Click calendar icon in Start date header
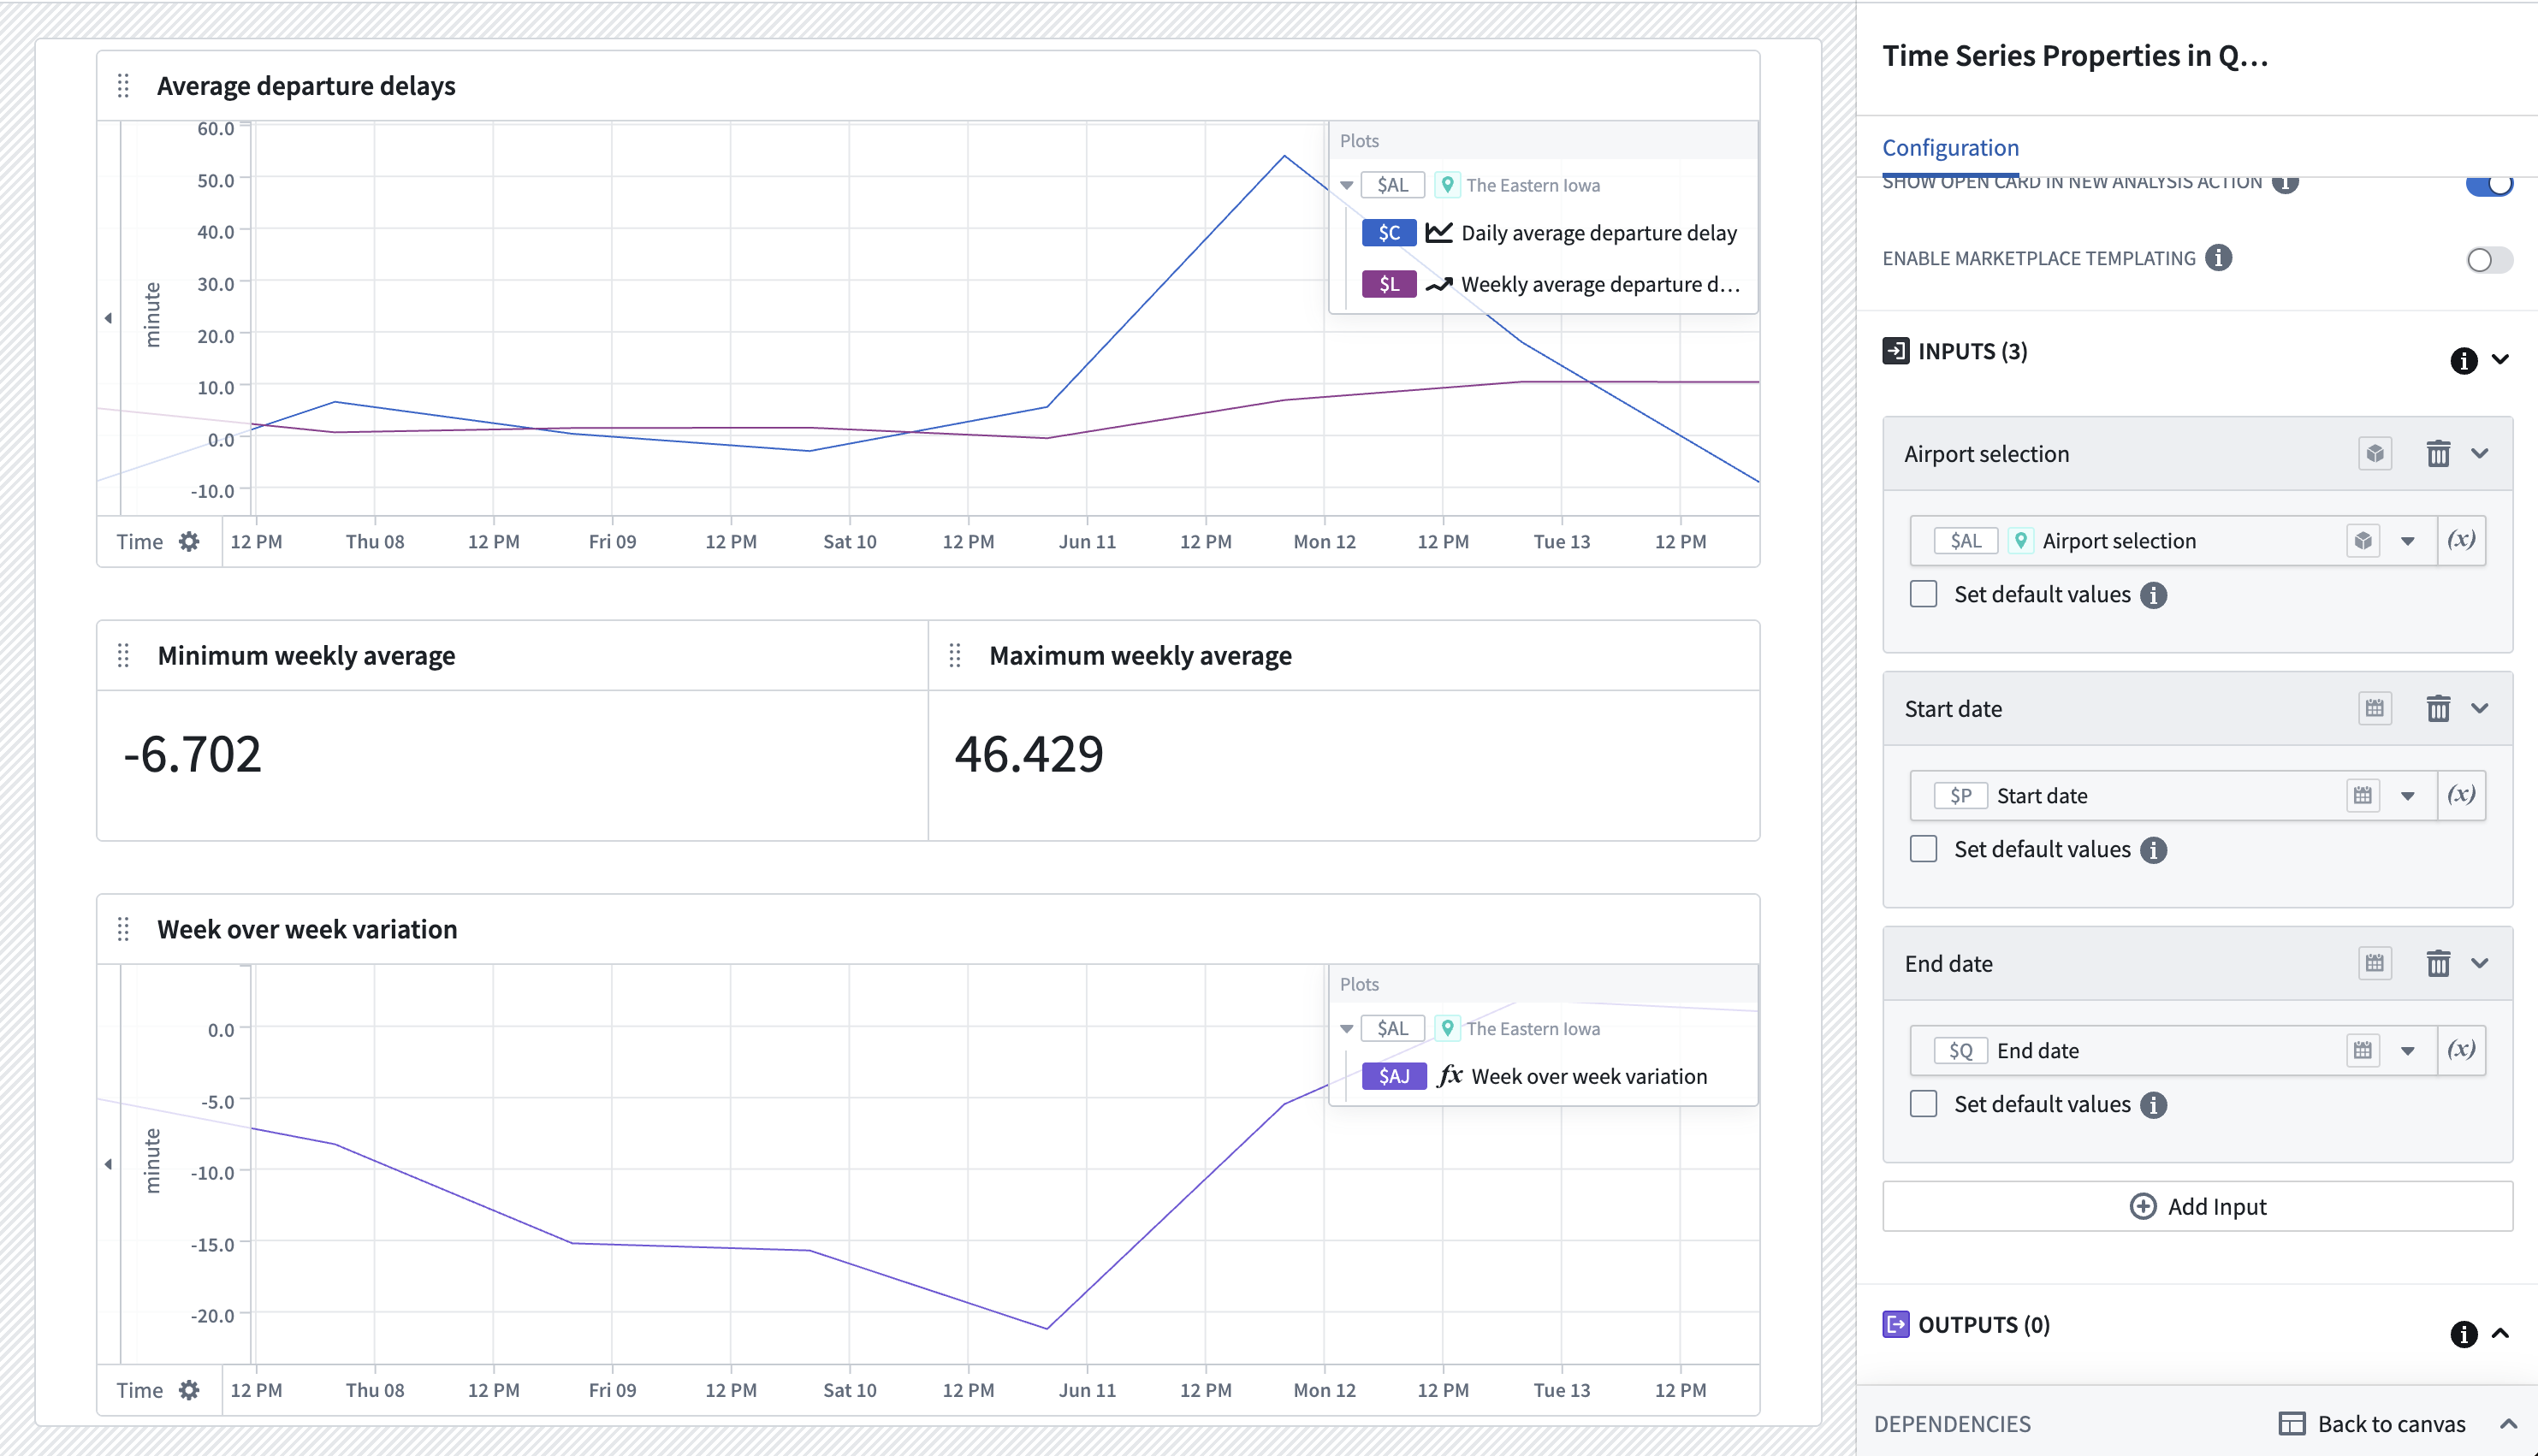Image resolution: width=2538 pixels, height=1456 pixels. pos(2375,709)
